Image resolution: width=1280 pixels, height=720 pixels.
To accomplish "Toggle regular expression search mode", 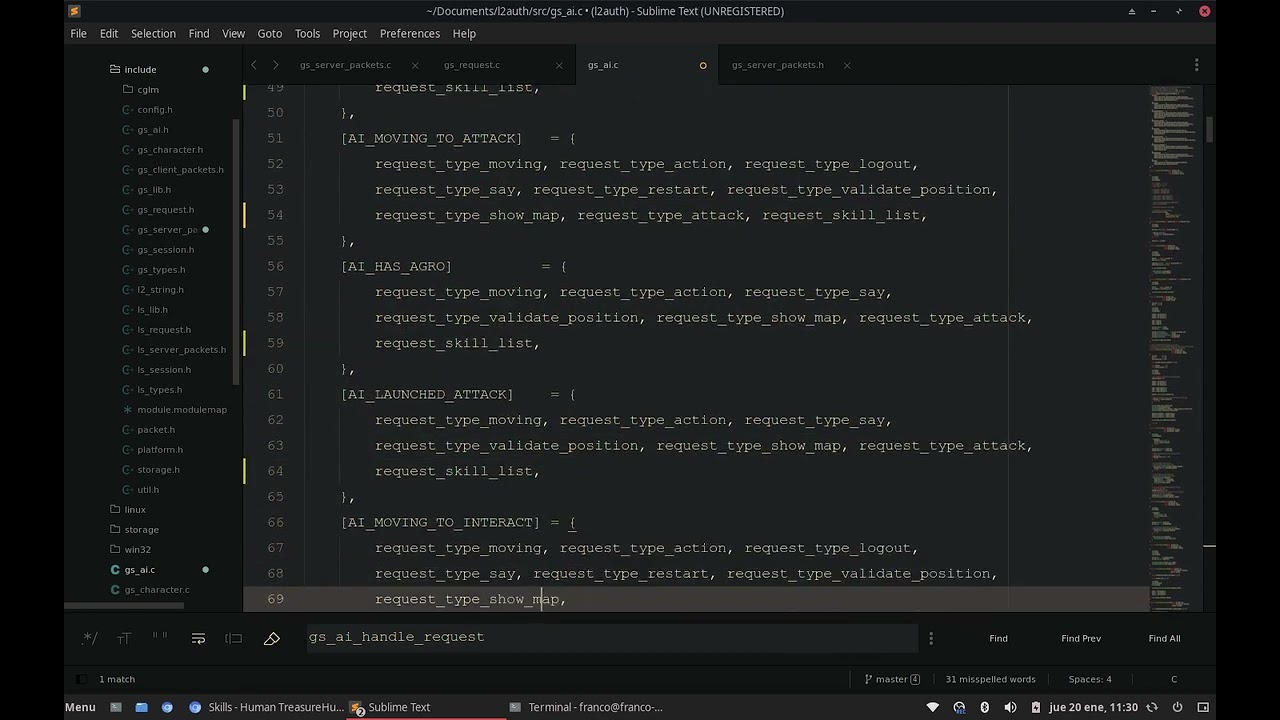I will point(89,638).
